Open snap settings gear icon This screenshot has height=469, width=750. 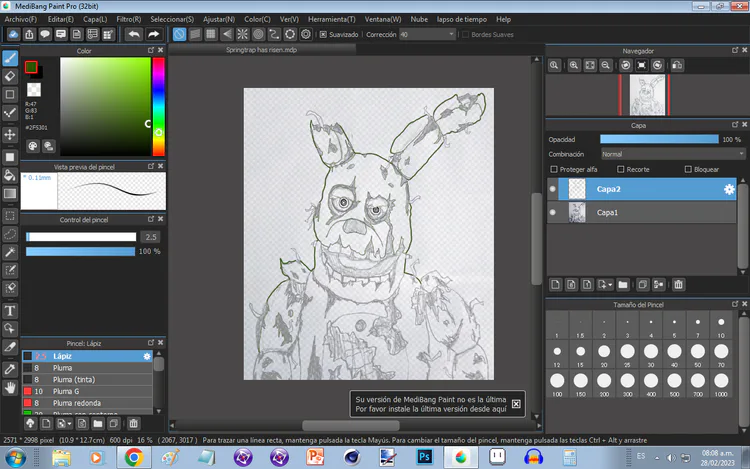pyautogui.click(x=306, y=34)
